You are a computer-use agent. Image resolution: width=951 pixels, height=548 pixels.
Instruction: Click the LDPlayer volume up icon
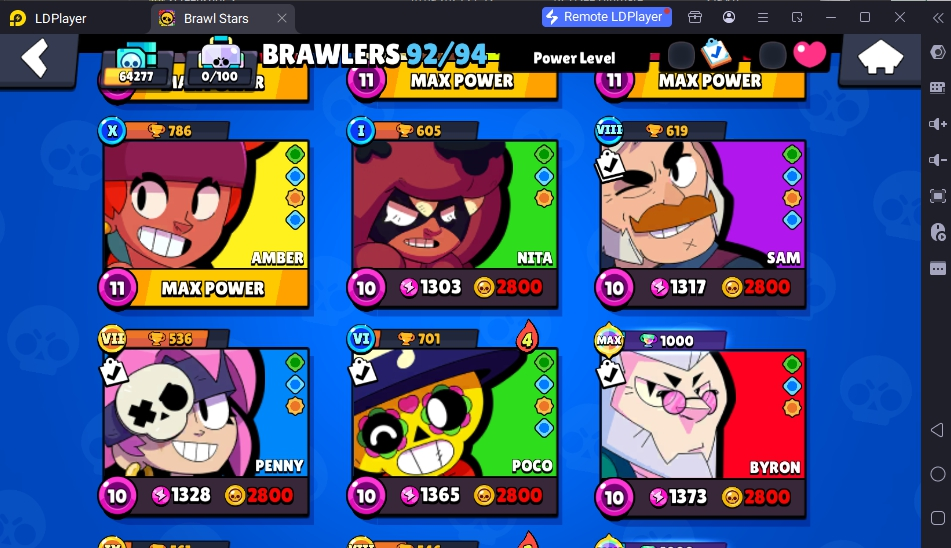(x=937, y=124)
